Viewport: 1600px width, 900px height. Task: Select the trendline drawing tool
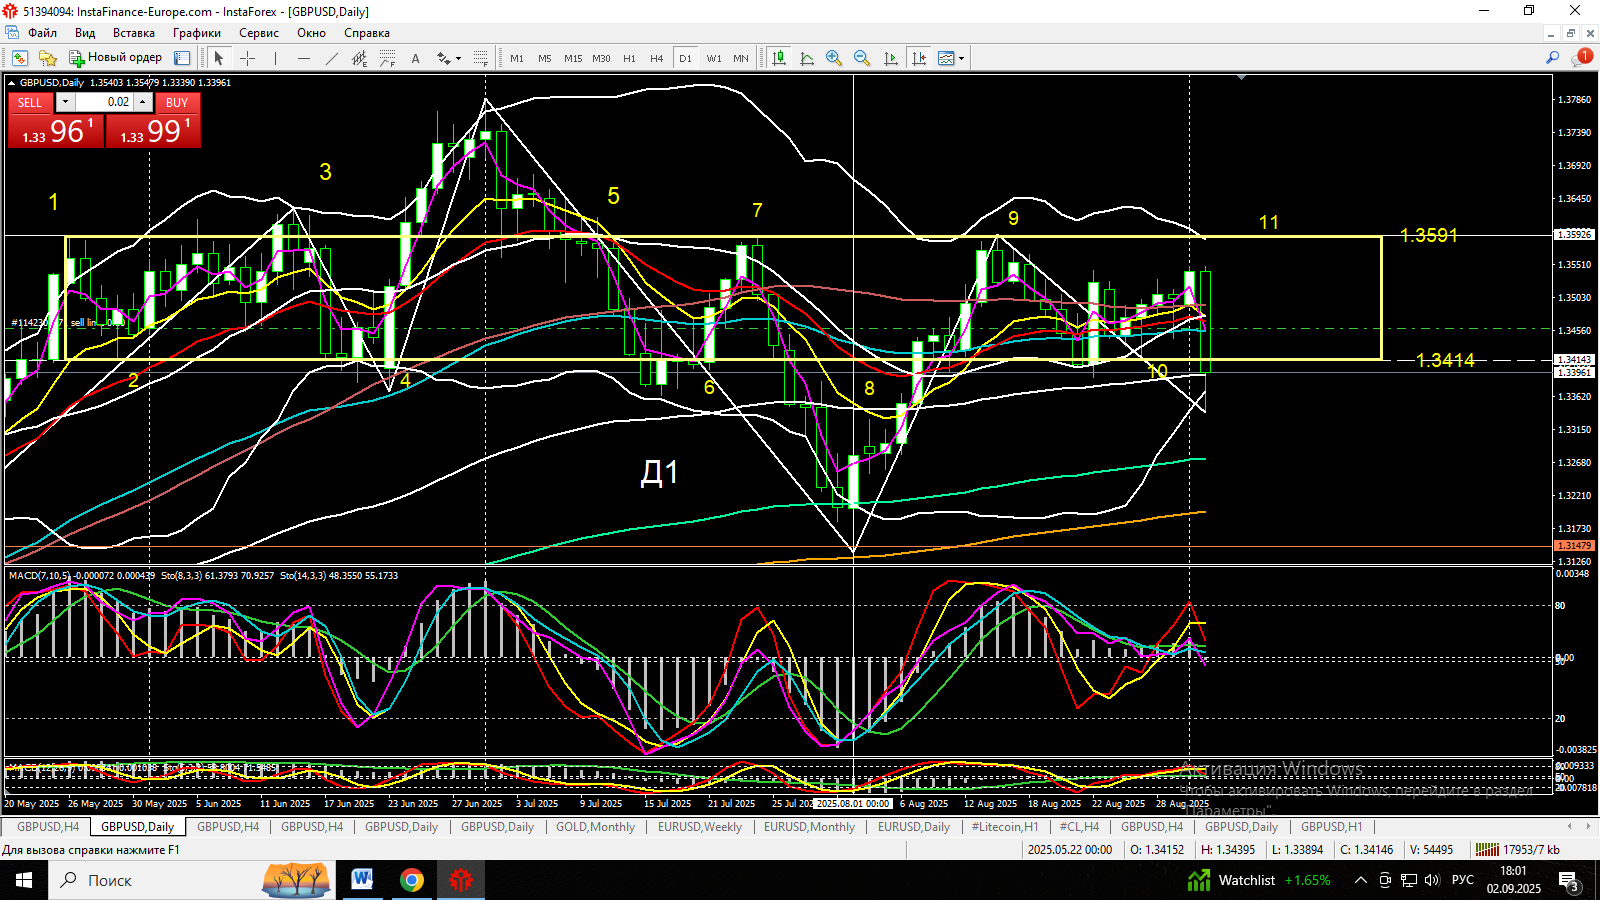[332, 58]
